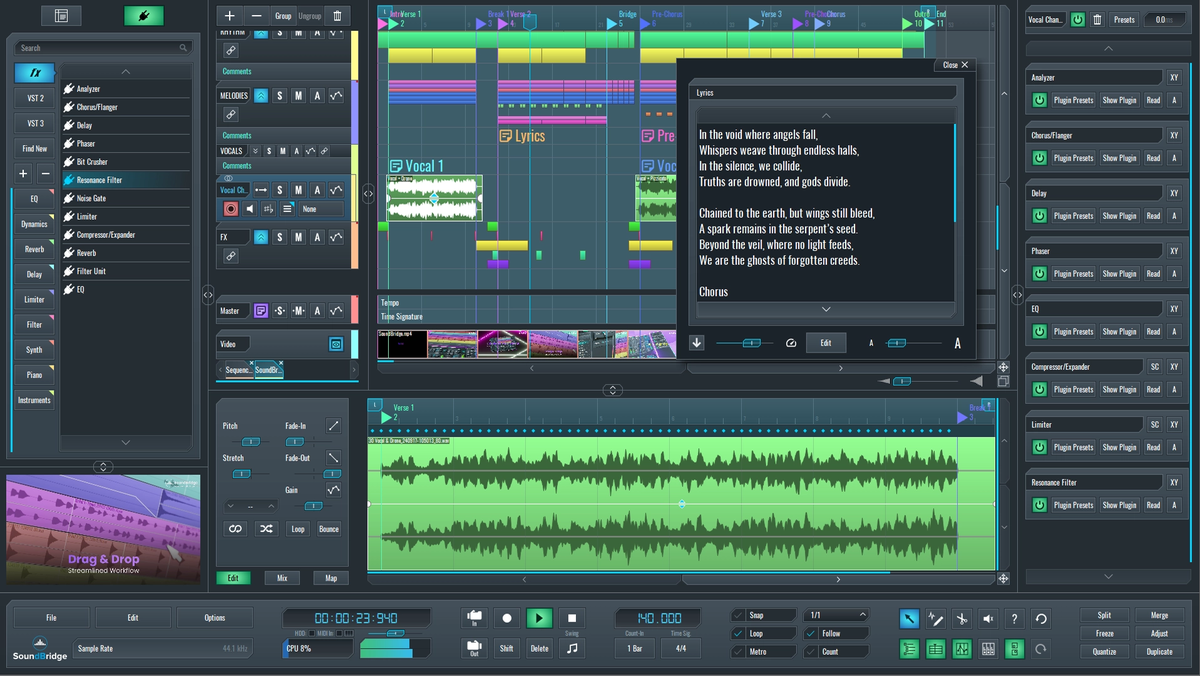Click the metronome swing note icon

pos(571,648)
